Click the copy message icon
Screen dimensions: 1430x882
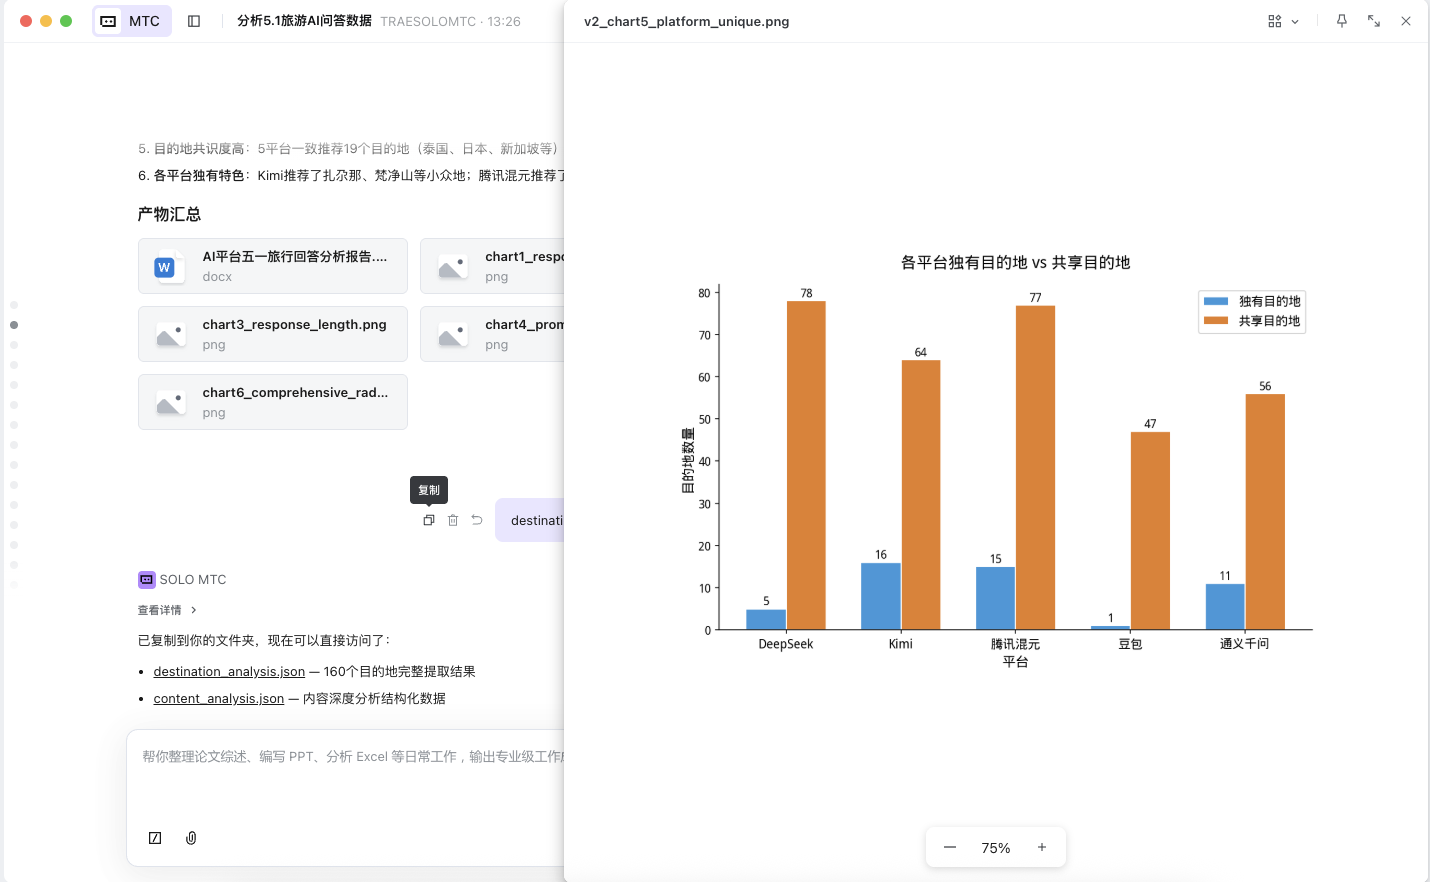click(429, 520)
